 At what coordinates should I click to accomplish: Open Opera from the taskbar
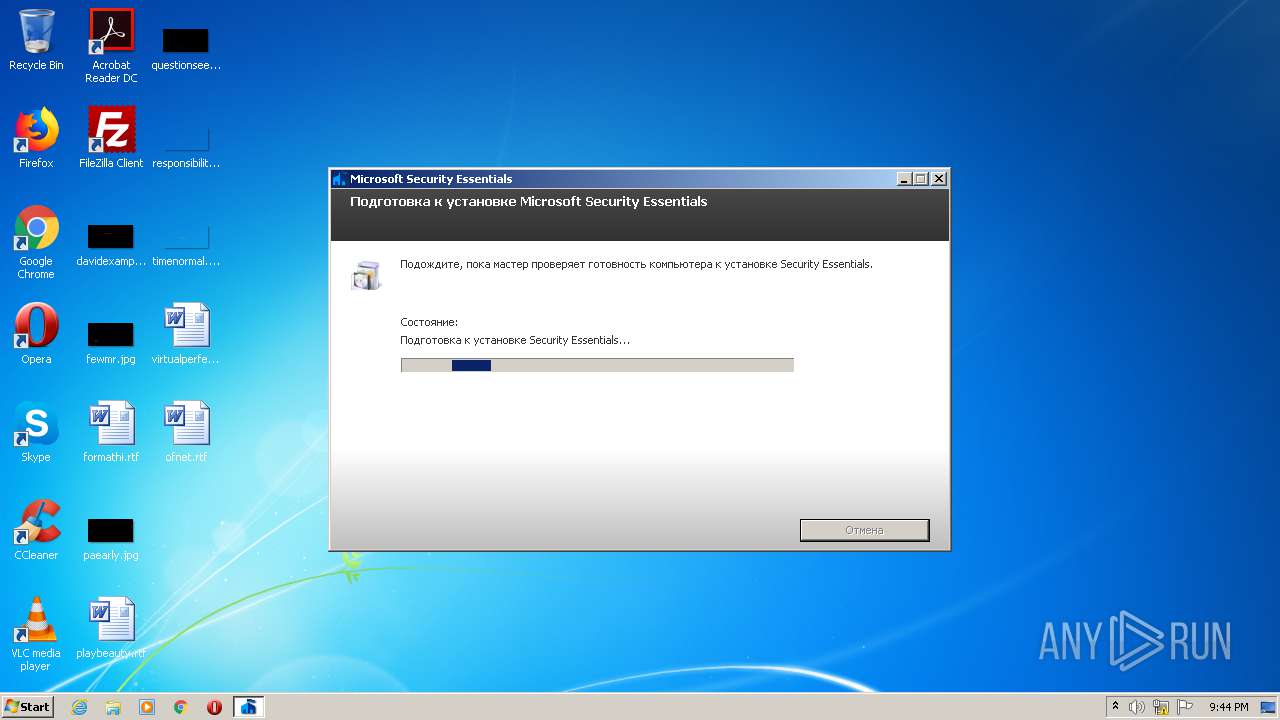[214, 707]
